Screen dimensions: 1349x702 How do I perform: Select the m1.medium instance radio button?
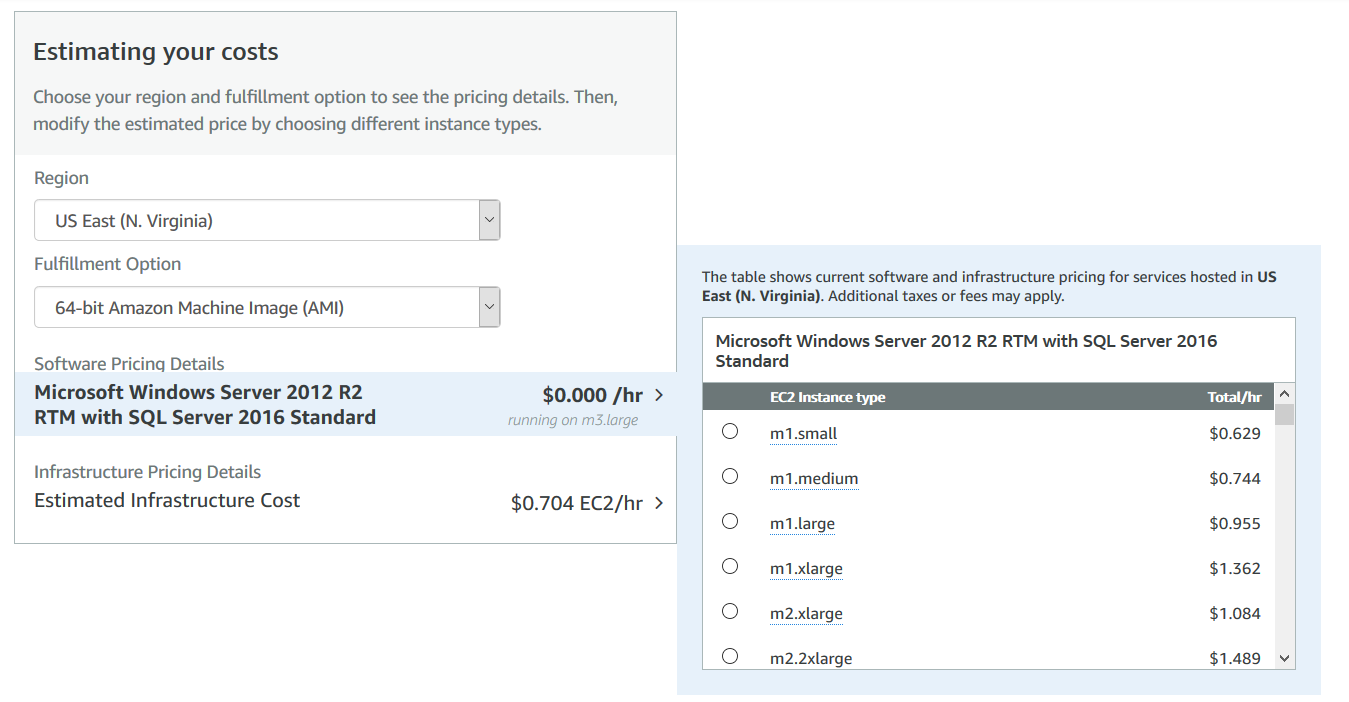point(730,476)
